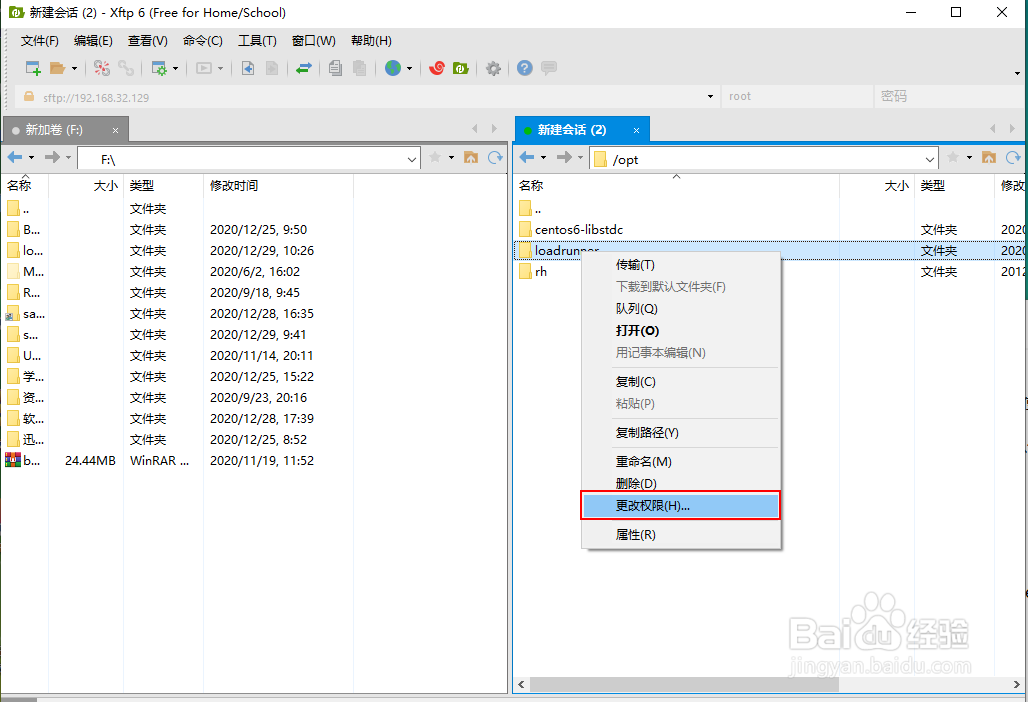Click the remote pane bookmark star

953,157
